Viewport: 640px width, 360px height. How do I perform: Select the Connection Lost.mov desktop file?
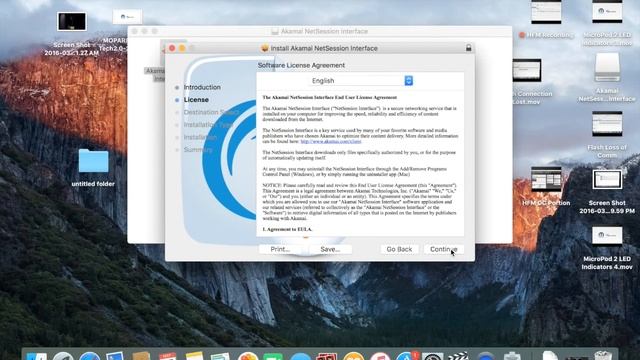click(527, 70)
